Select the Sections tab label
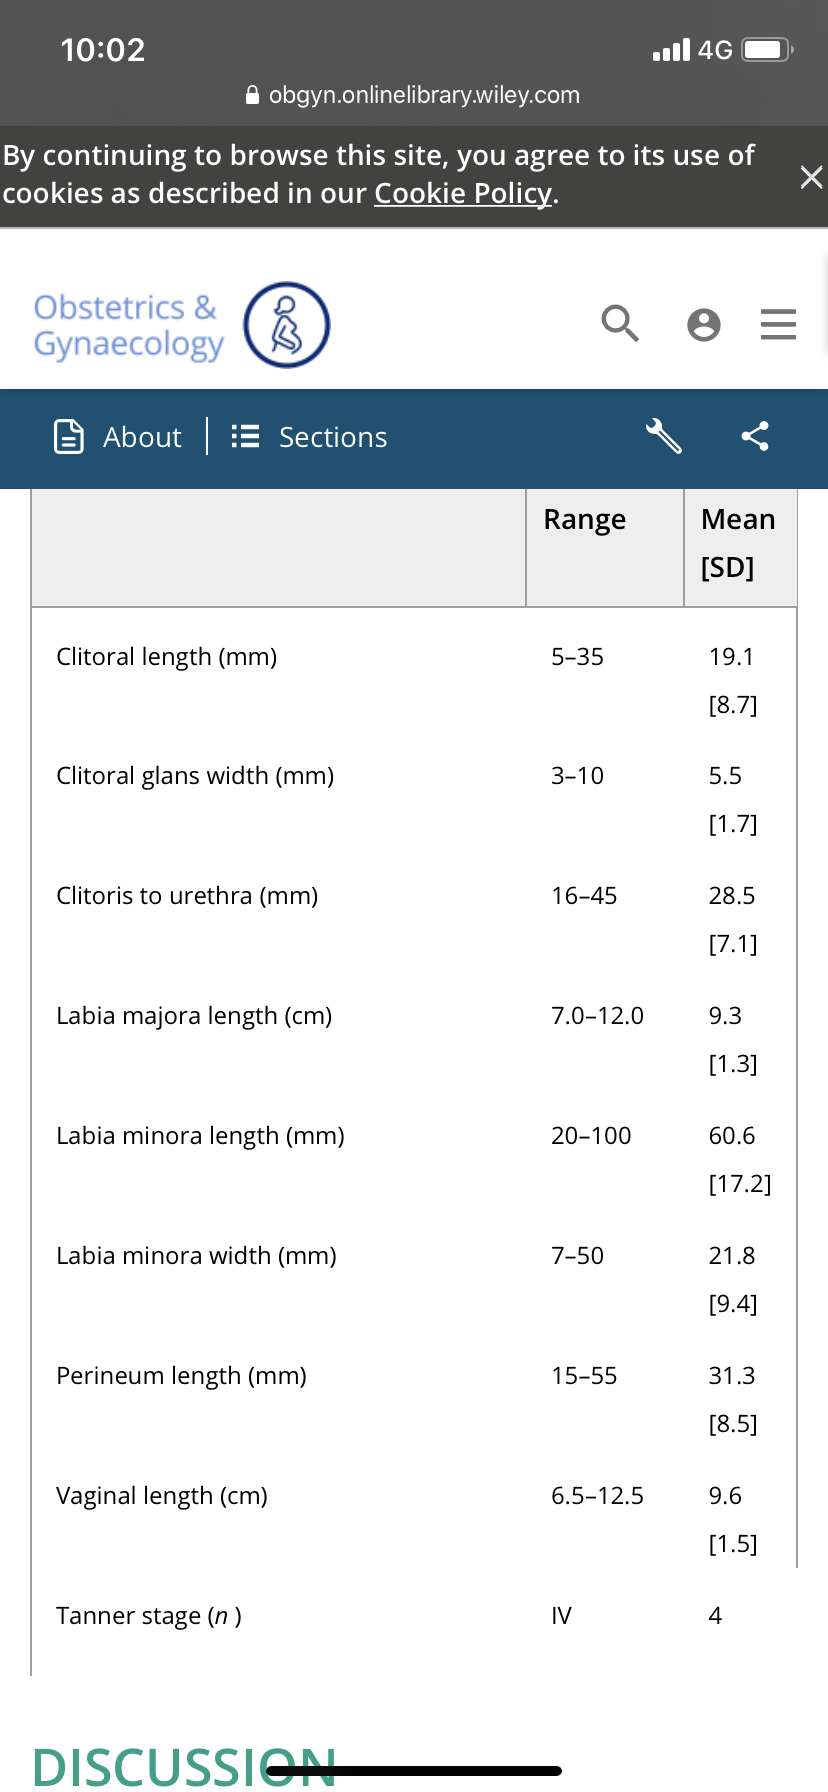 [333, 437]
